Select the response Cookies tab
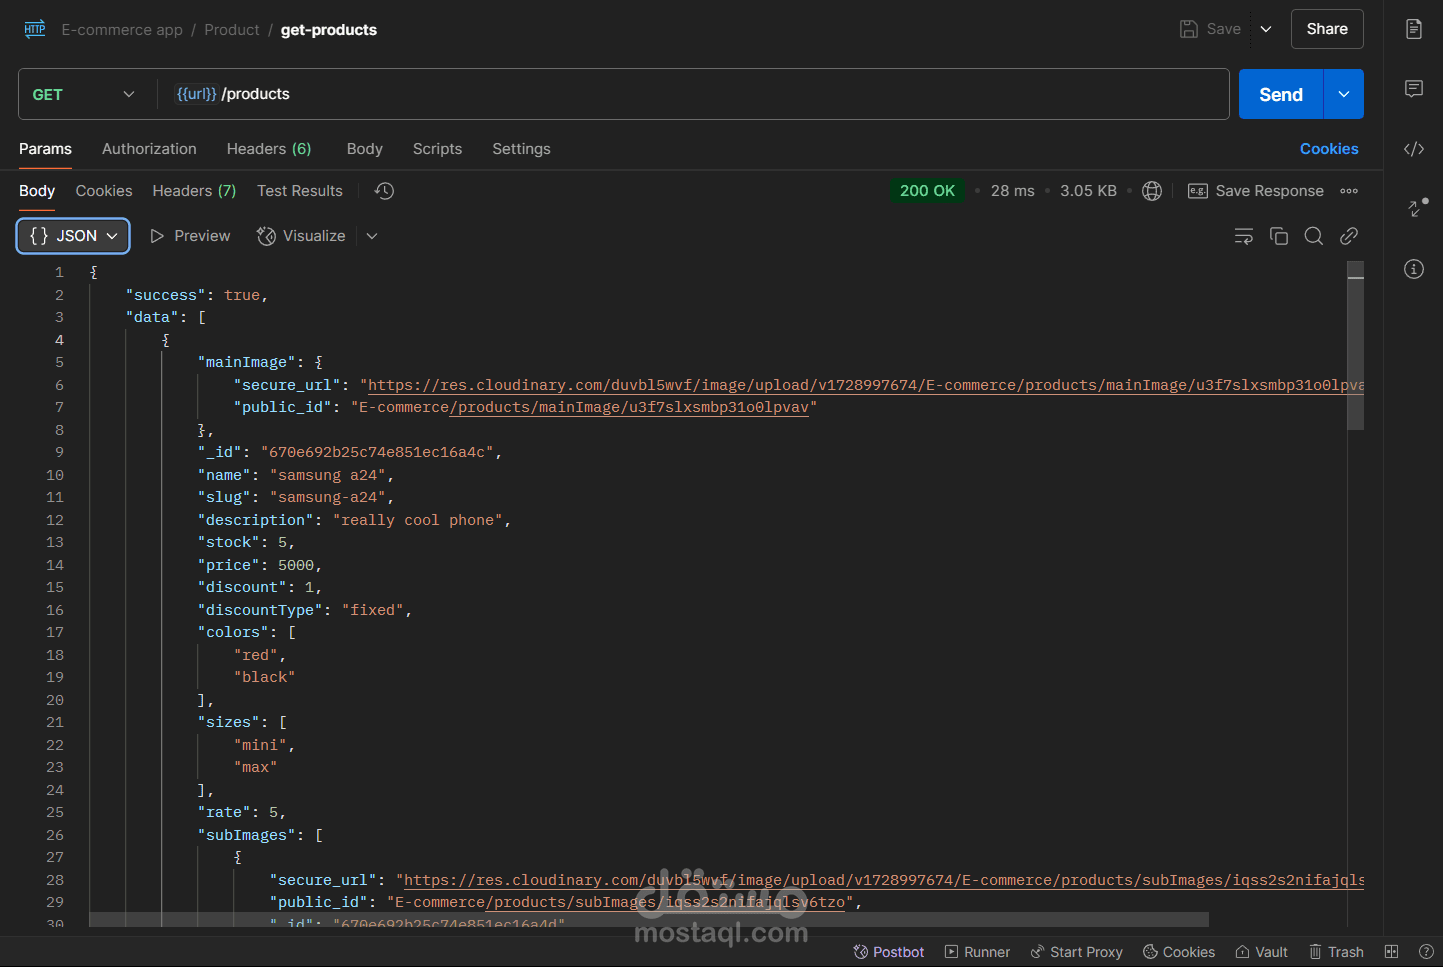Image resolution: width=1443 pixels, height=967 pixels. (x=104, y=191)
